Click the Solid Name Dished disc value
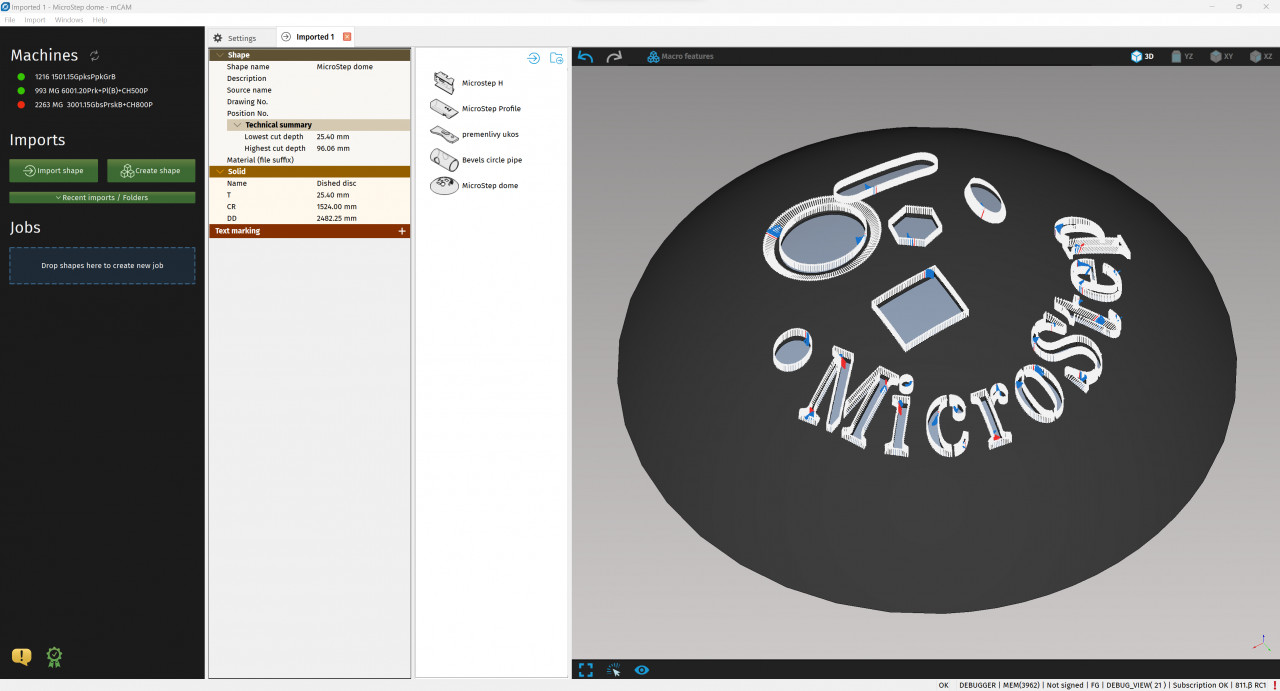 [x=336, y=183]
